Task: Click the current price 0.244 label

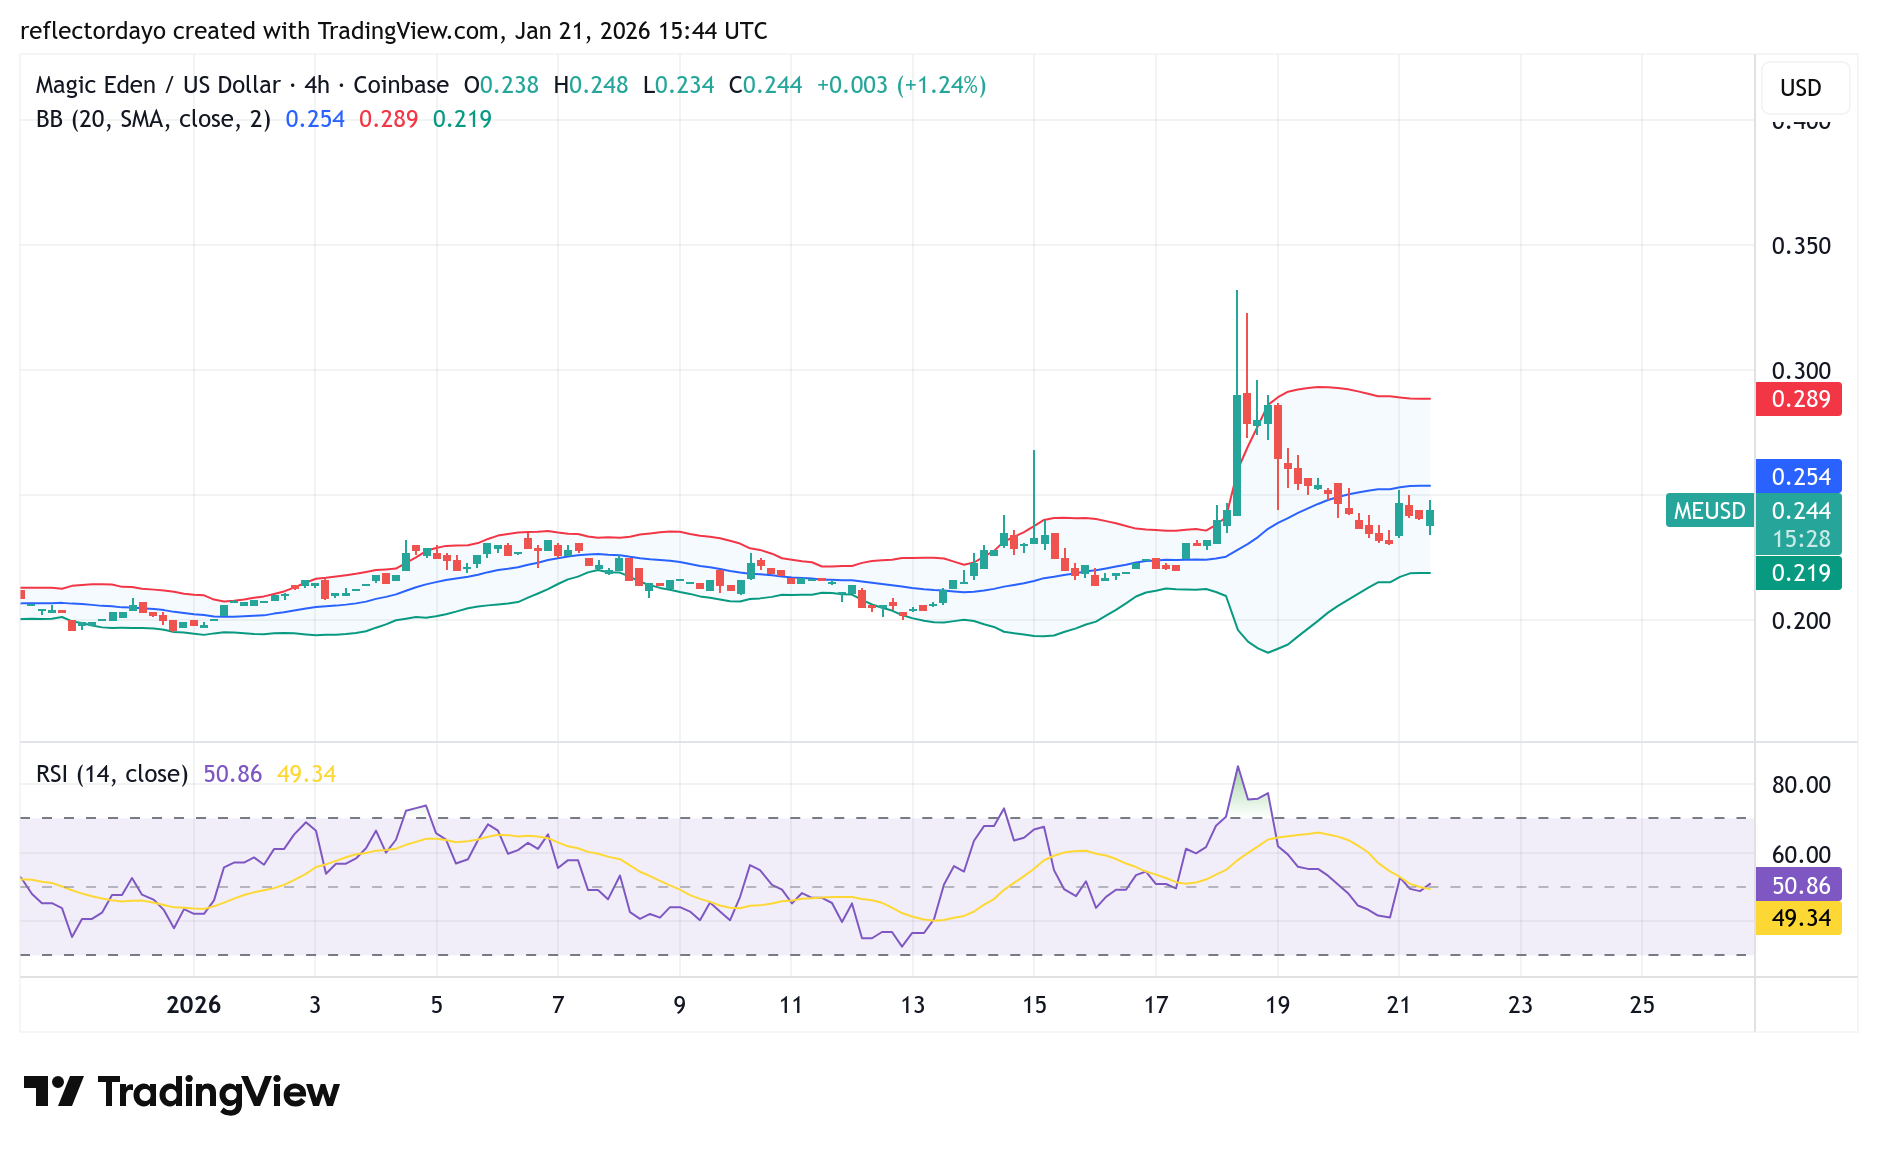Action: (1799, 511)
